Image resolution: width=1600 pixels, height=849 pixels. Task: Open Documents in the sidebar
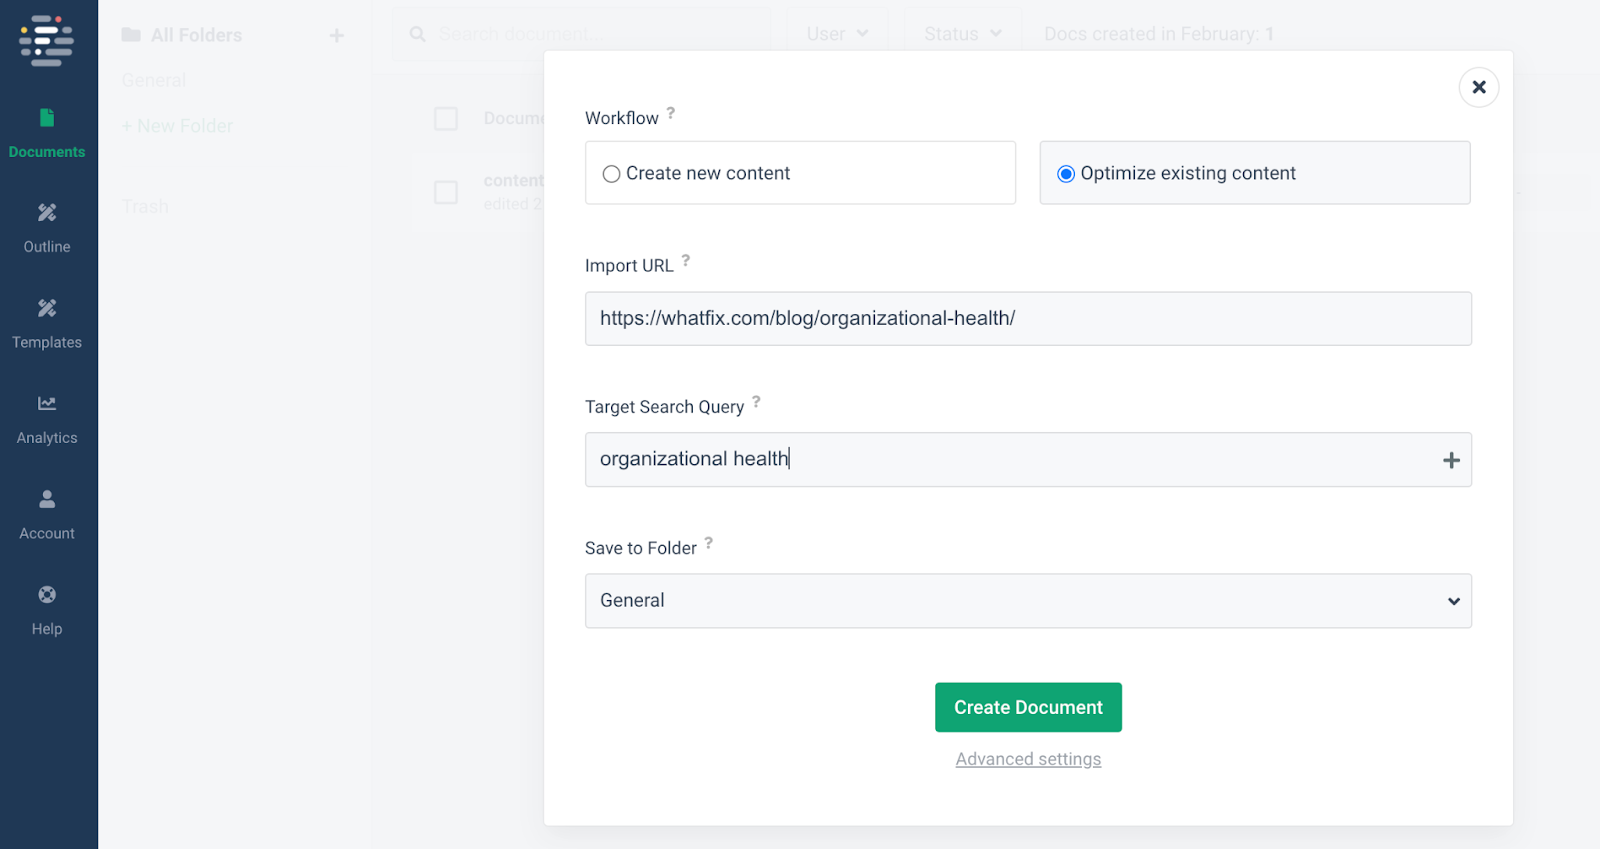pos(47,132)
